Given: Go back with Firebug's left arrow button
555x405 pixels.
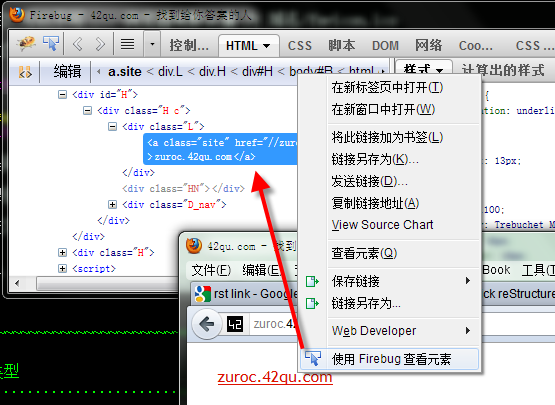Looking at the screenshot, I should pyautogui.click(x=78, y=45).
